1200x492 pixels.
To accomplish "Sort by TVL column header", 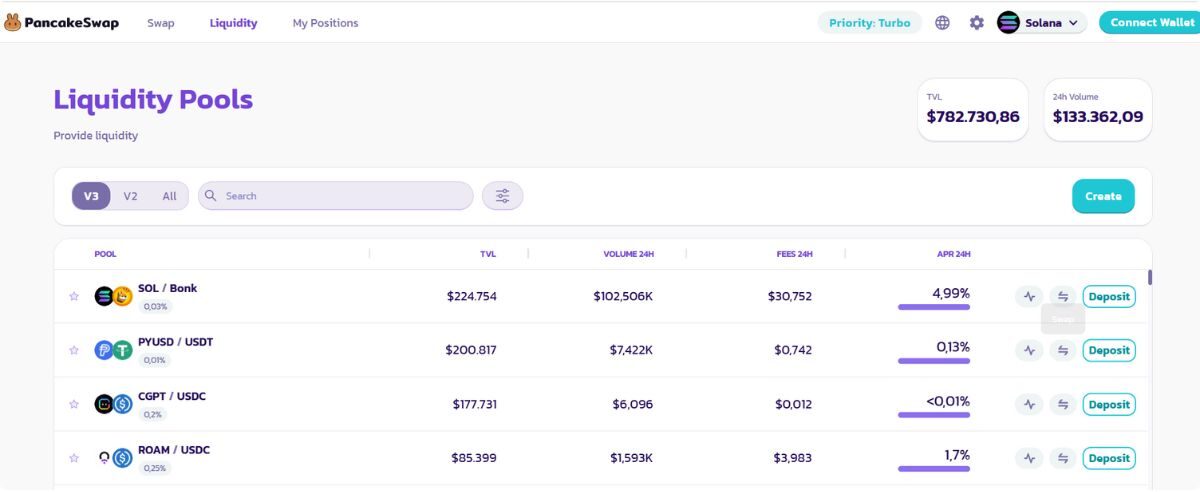I will point(488,254).
